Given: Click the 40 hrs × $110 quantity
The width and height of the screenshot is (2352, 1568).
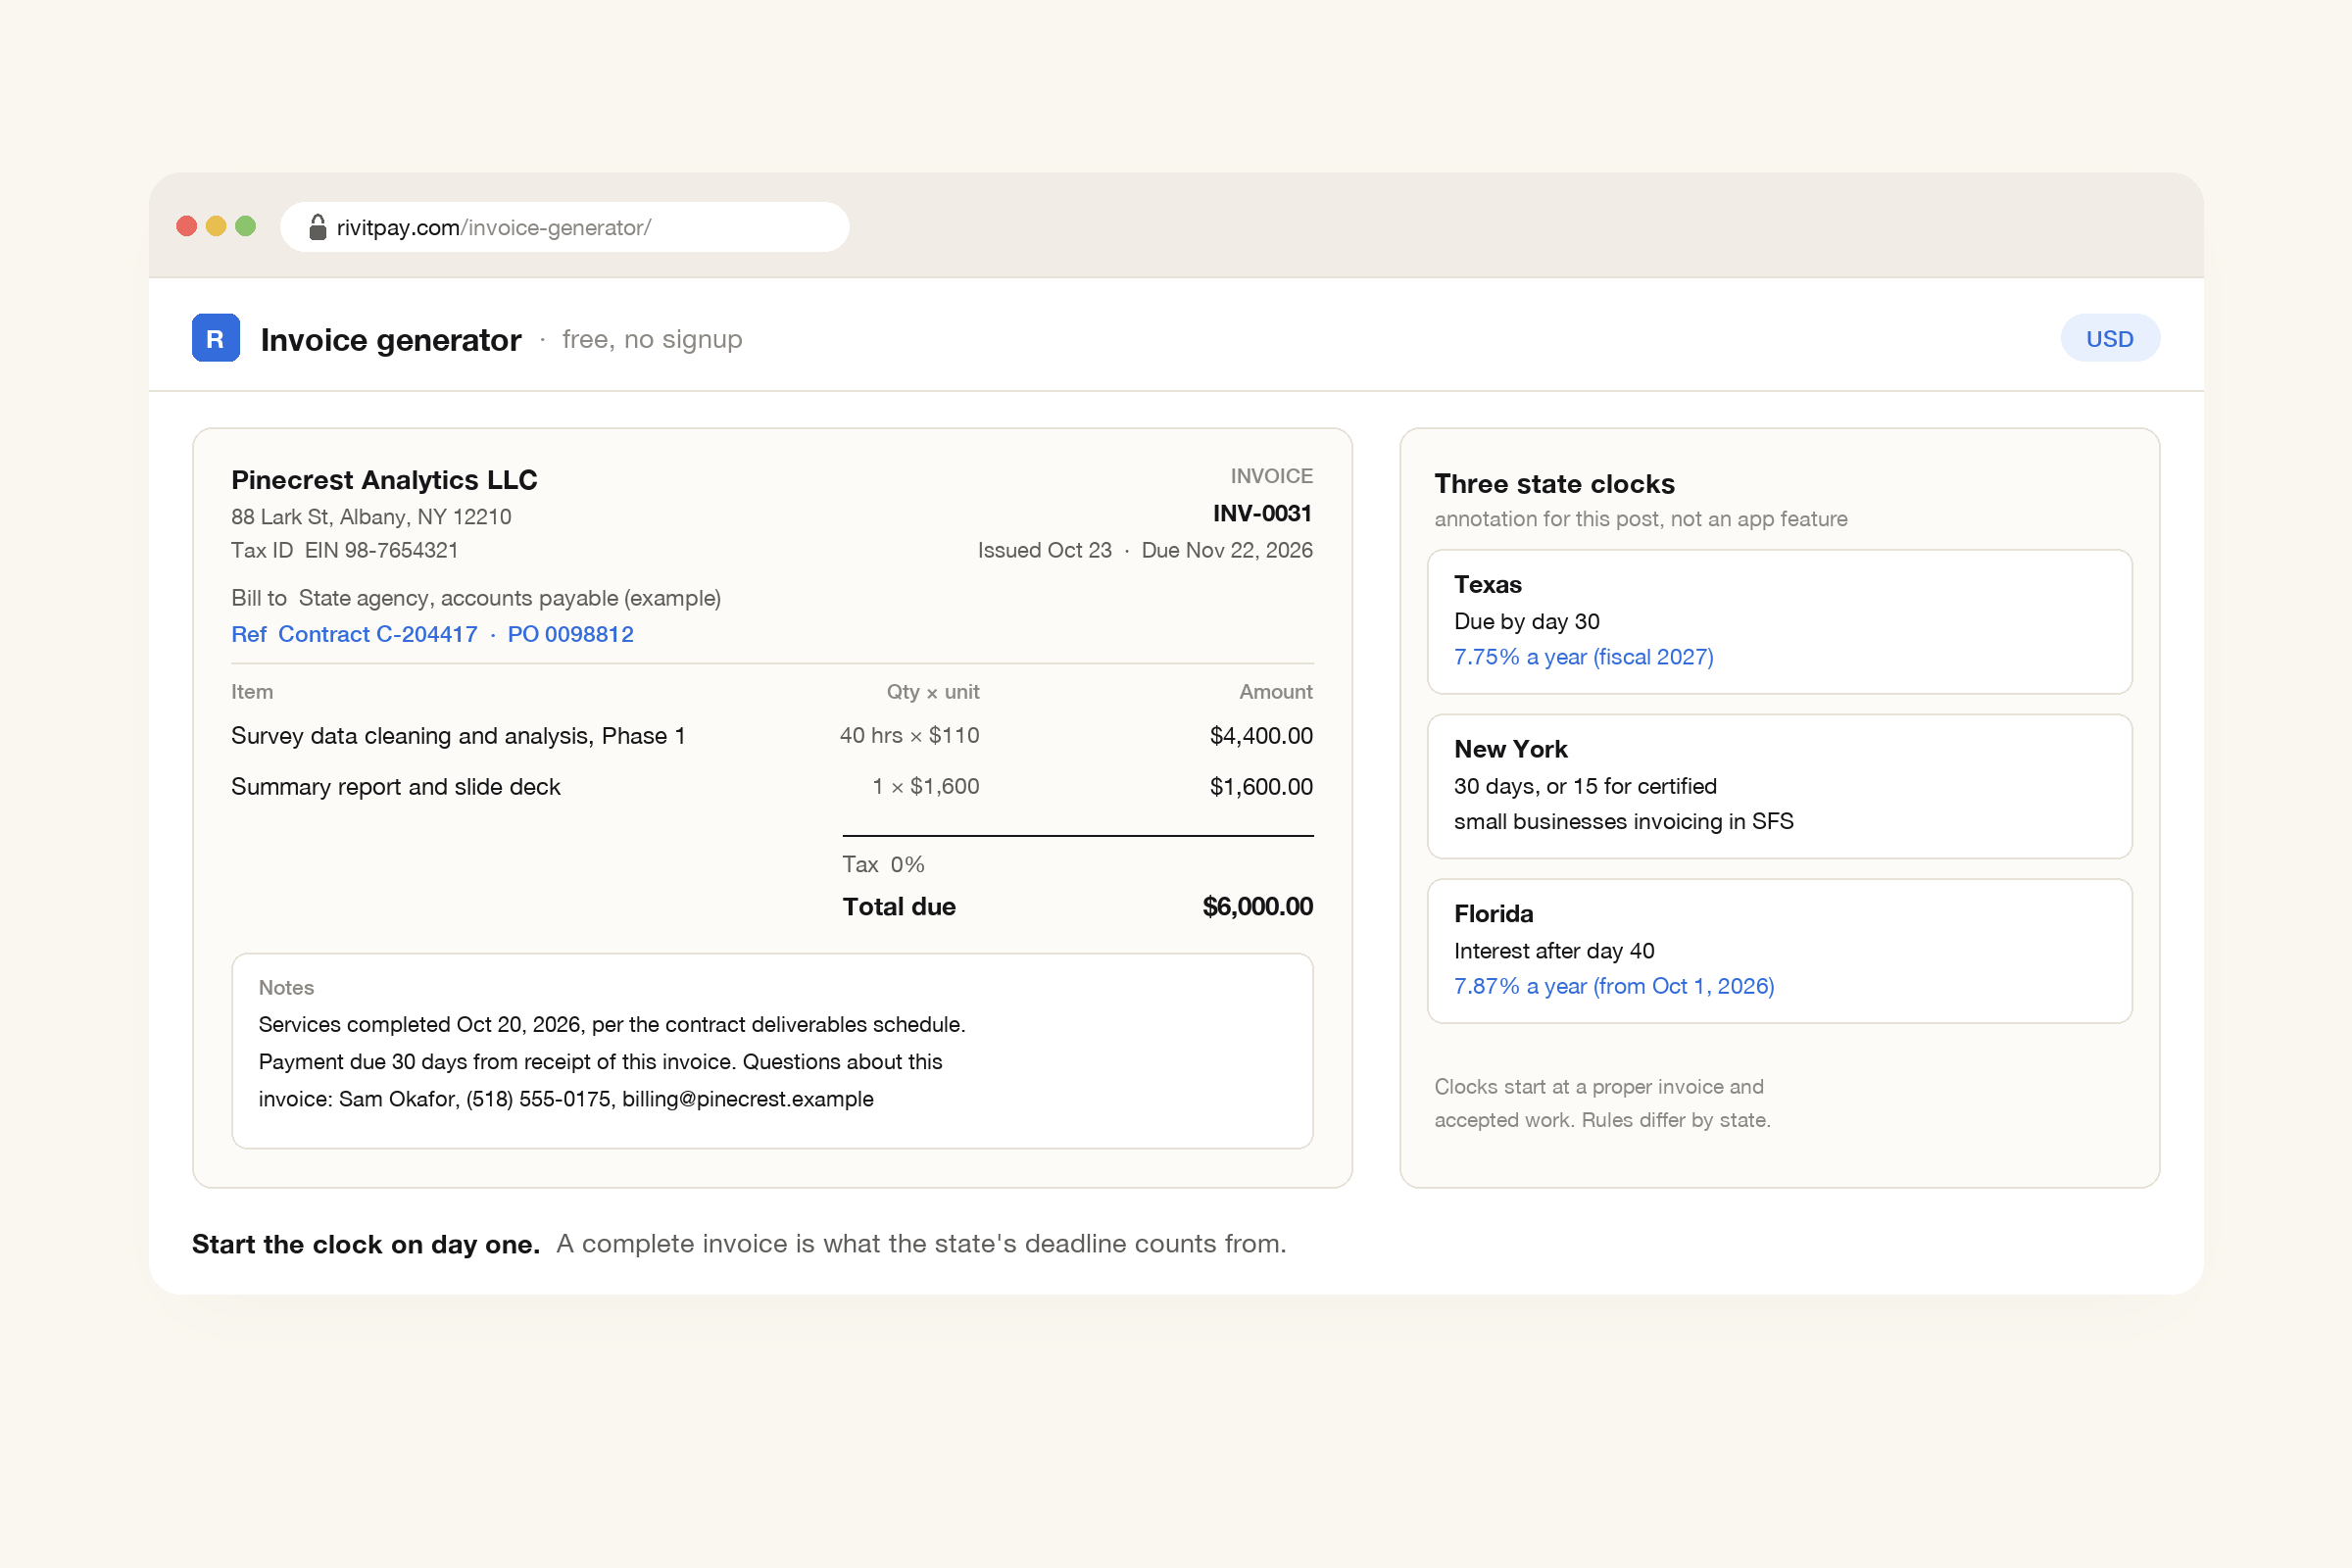Looking at the screenshot, I should [909, 736].
